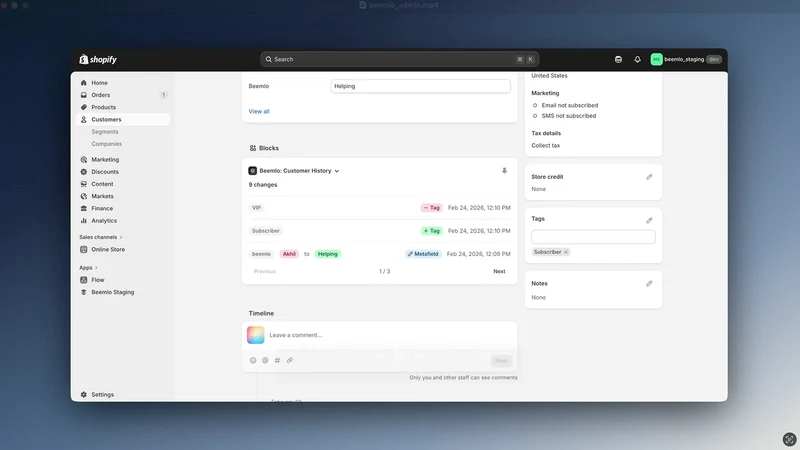Select Customers in the sidebar
The height and width of the screenshot is (450, 800).
click(106, 119)
